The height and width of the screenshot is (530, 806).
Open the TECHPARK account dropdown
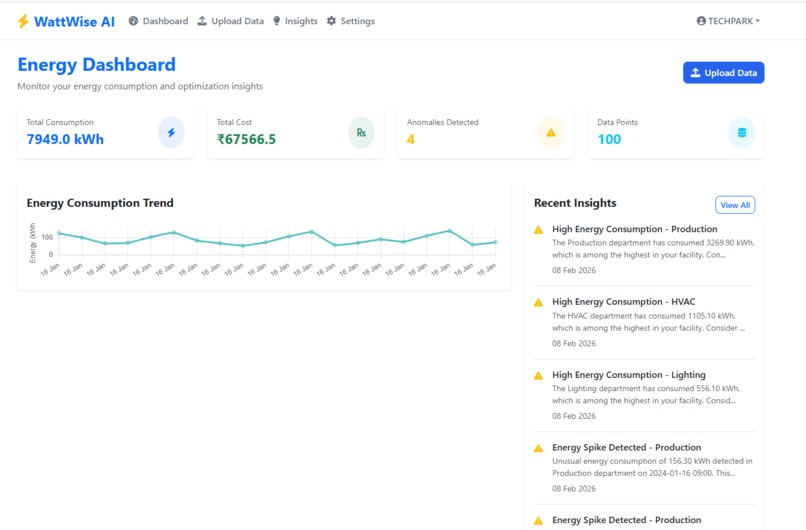point(728,21)
